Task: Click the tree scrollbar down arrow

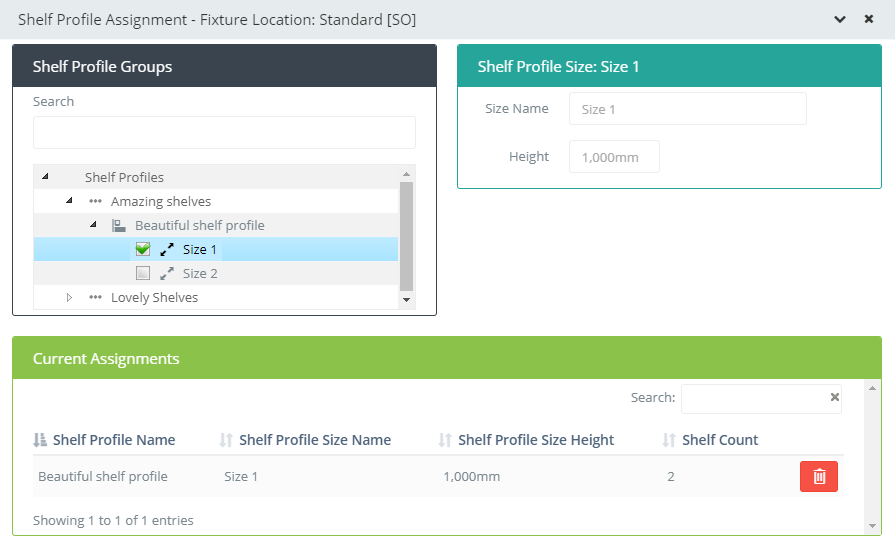Action: tap(406, 300)
